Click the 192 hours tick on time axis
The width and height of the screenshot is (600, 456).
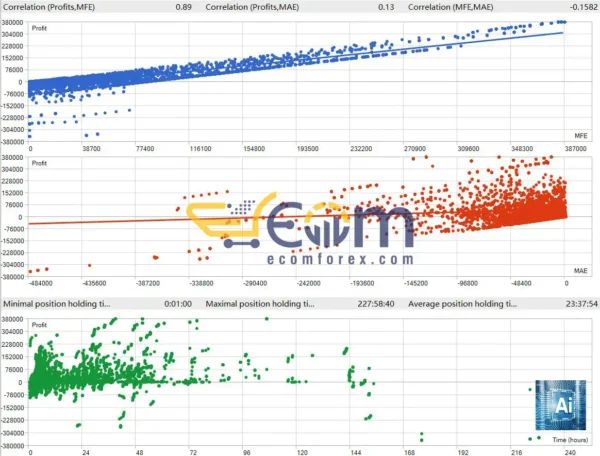(x=463, y=453)
